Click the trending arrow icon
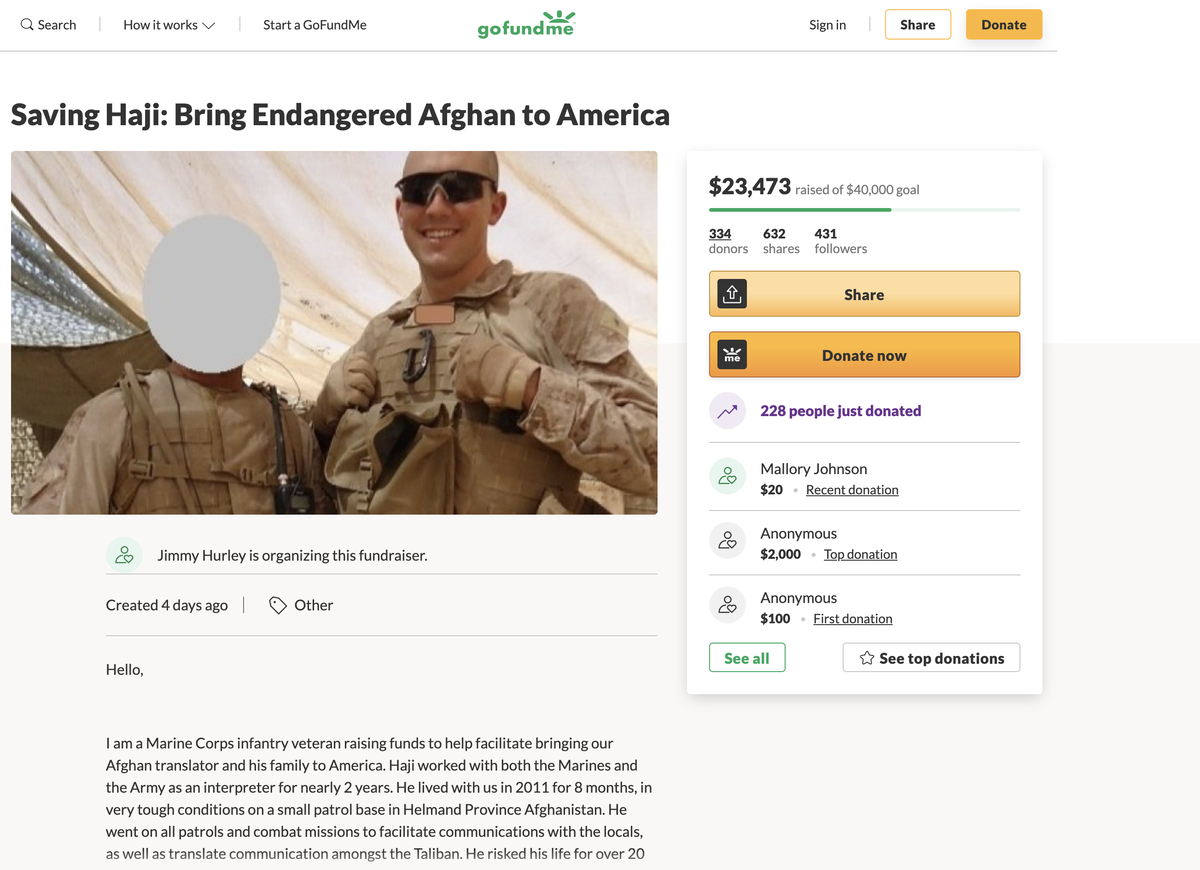1200x870 pixels. 727,411
